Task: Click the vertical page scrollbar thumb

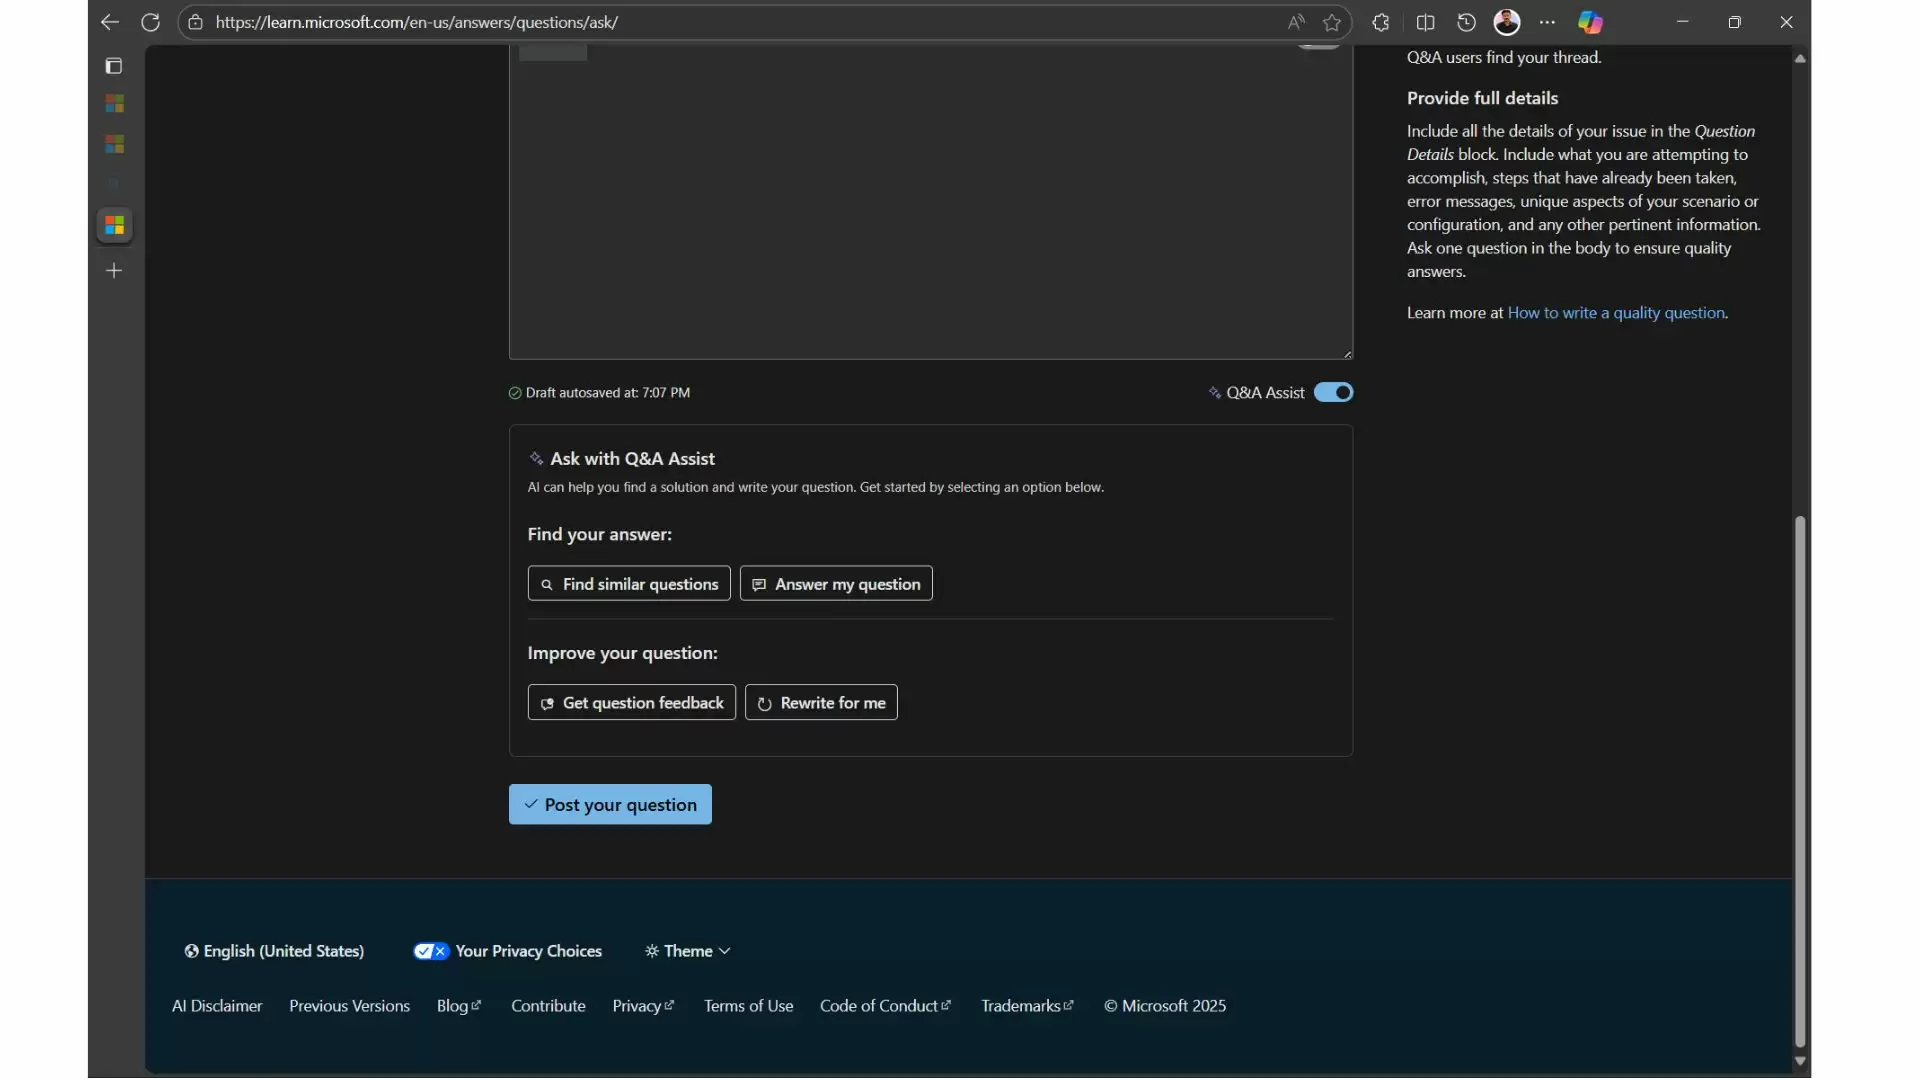Action: [1800, 780]
